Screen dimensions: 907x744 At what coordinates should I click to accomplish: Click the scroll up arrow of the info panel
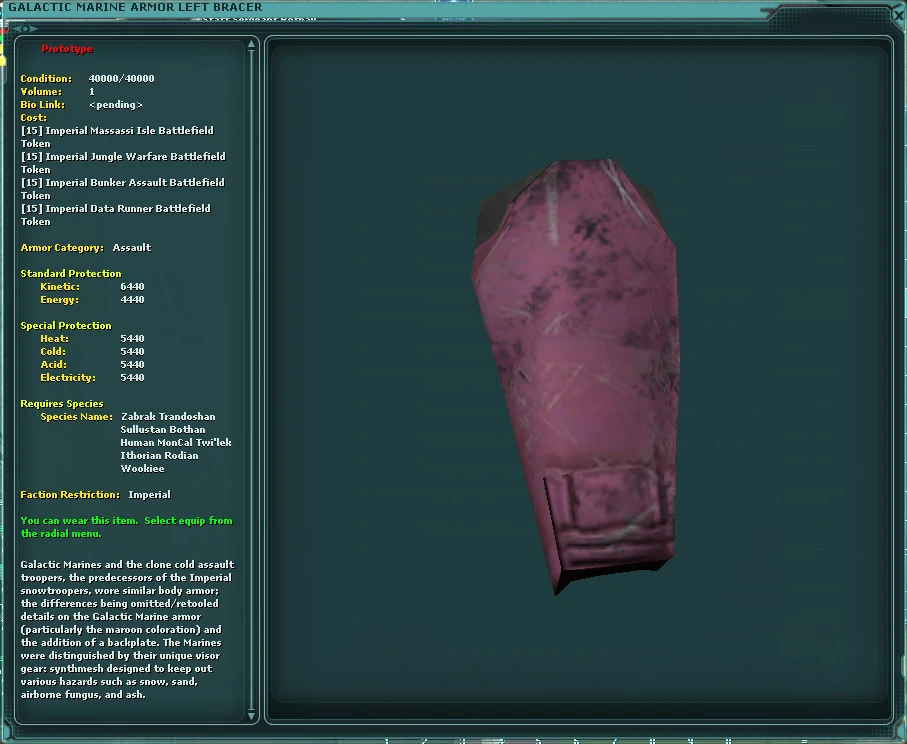click(251, 45)
